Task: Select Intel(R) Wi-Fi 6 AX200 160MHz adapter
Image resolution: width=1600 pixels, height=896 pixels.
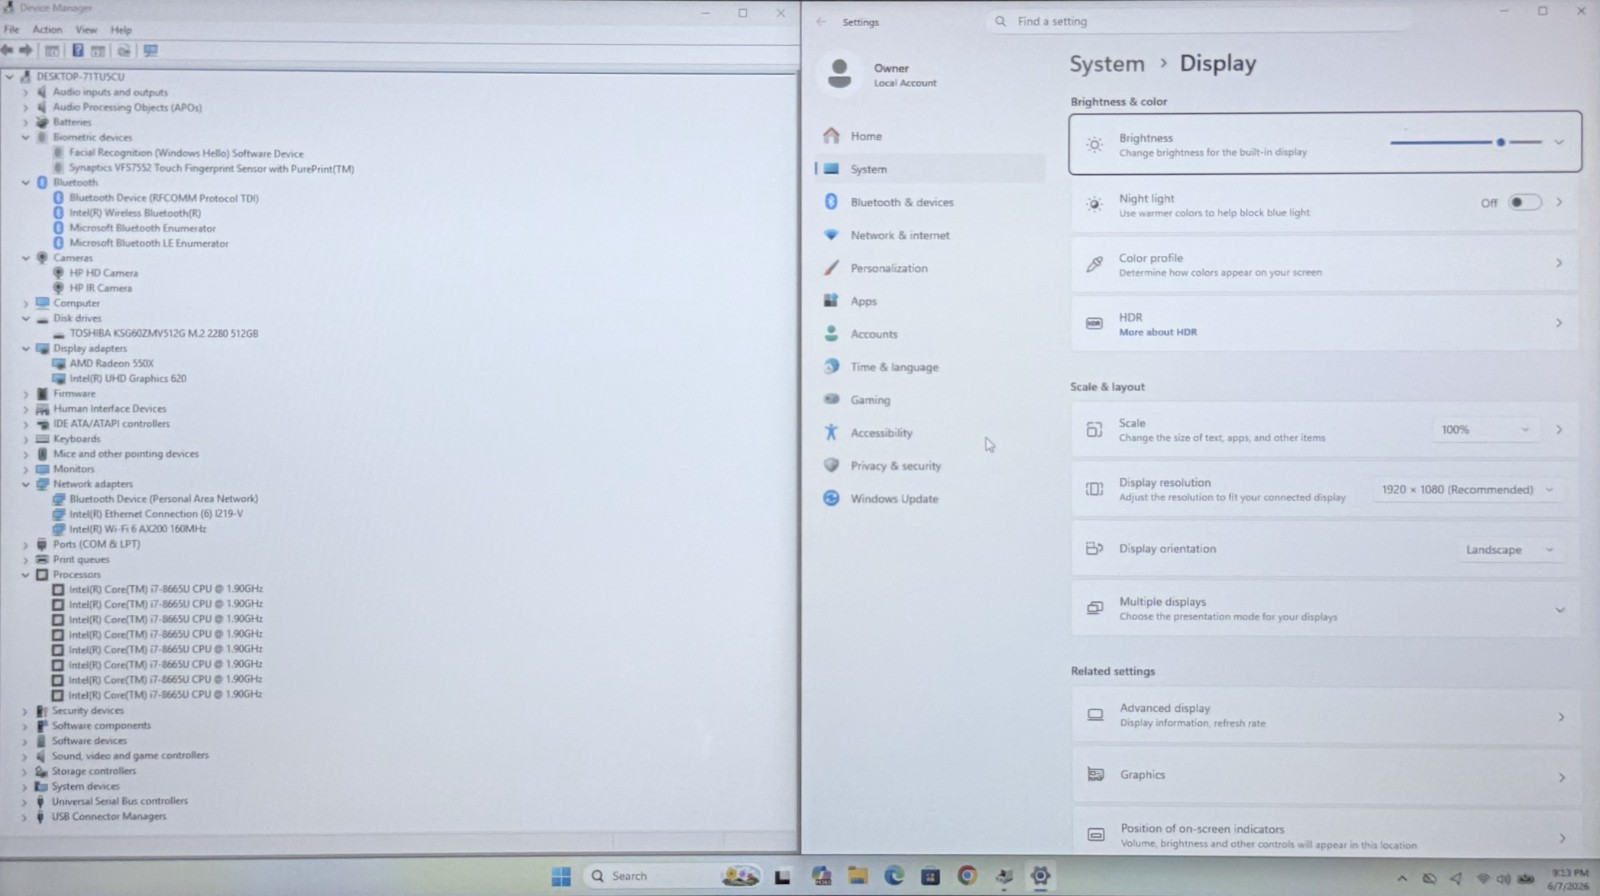Action: [137, 529]
